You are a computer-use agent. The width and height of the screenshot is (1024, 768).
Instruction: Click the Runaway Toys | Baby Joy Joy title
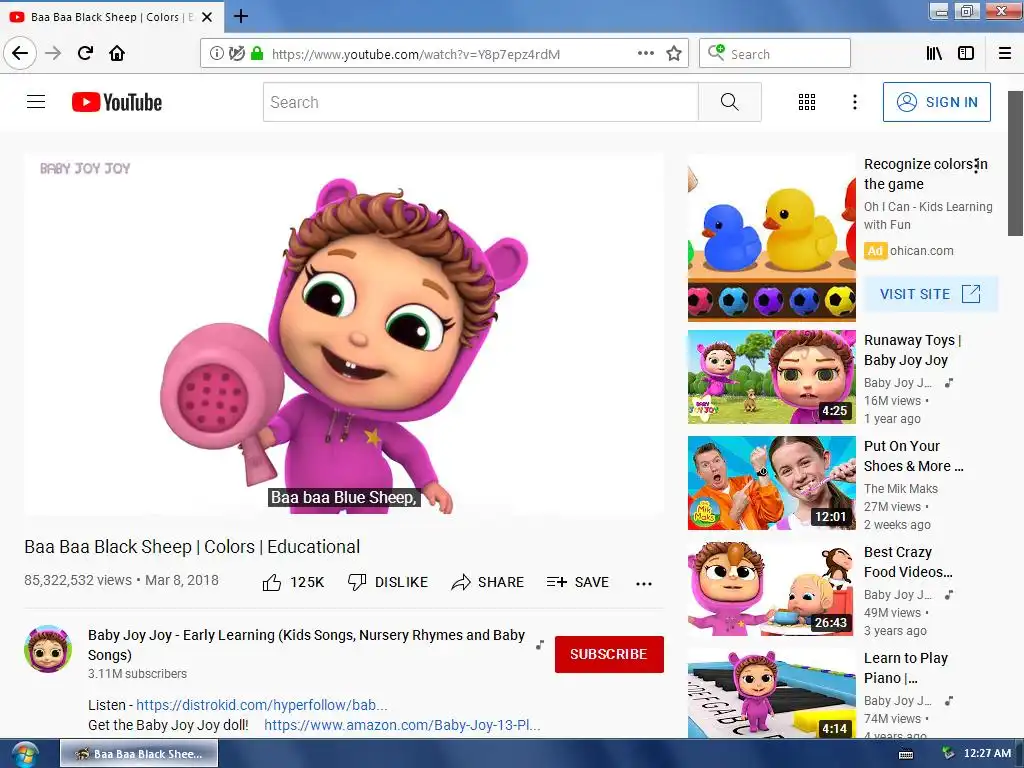[x=912, y=350]
